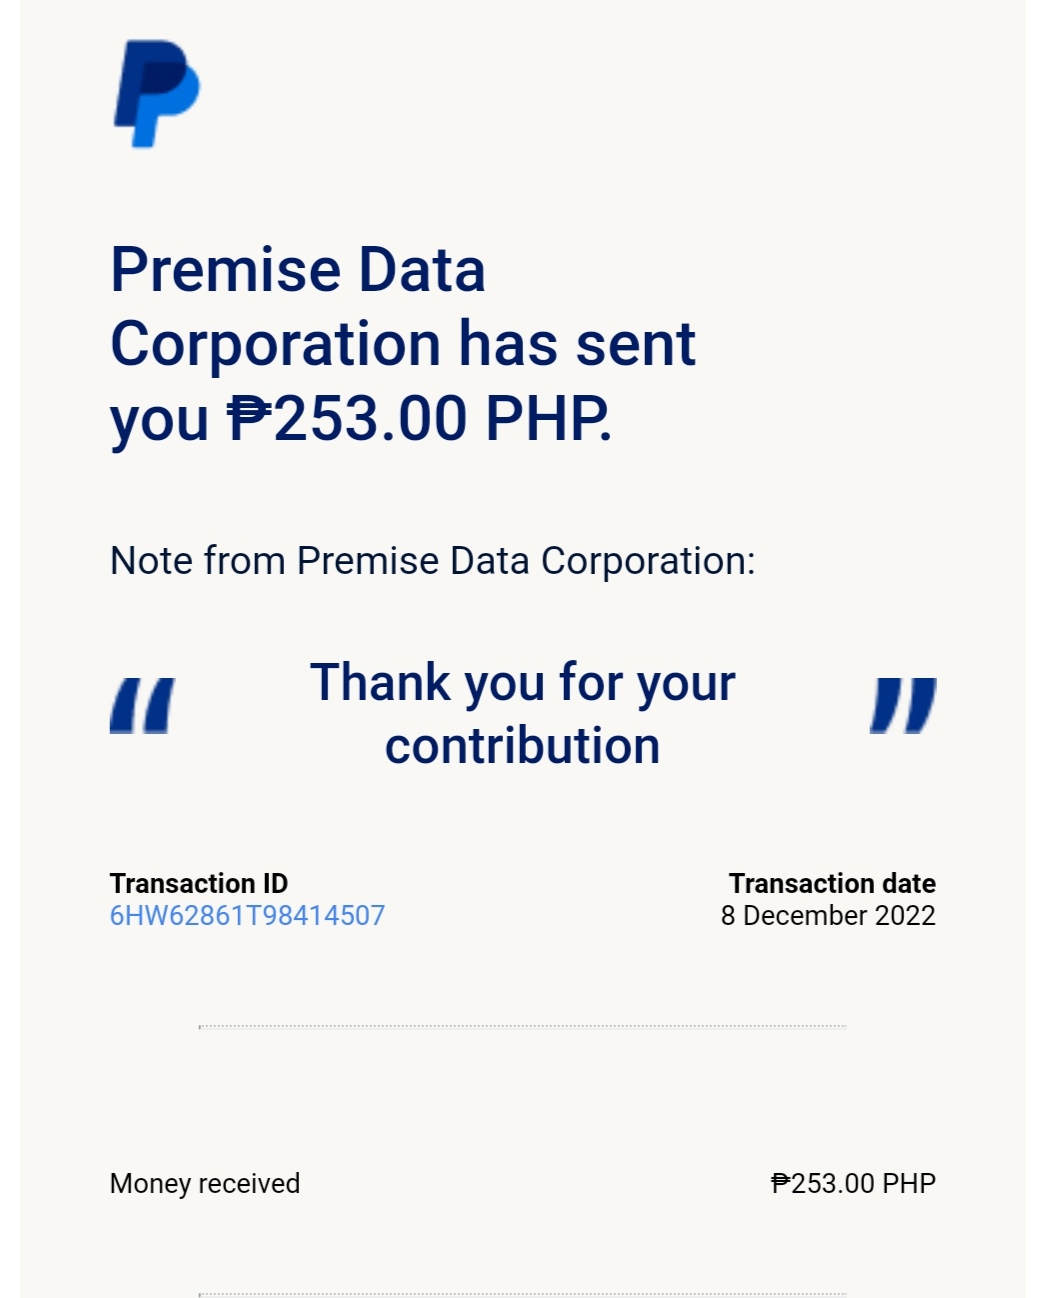Click the Money received label

point(205,1183)
